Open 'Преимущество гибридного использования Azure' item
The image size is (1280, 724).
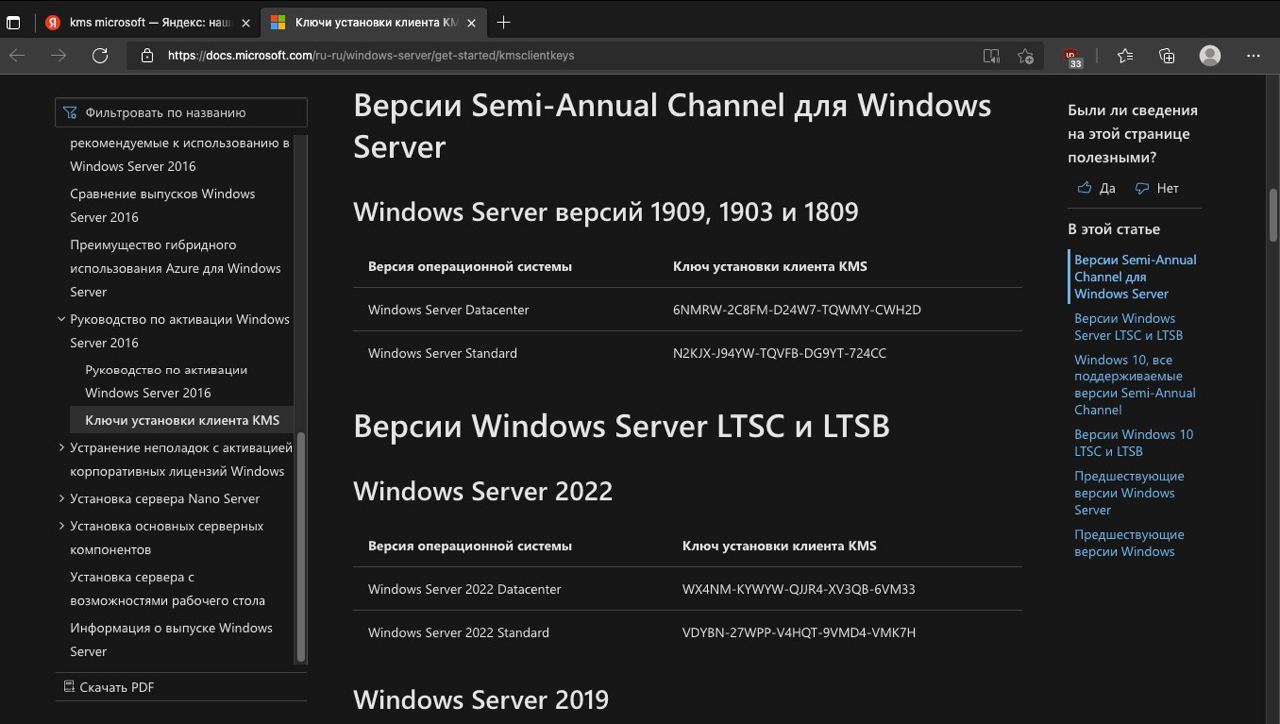[175, 268]
